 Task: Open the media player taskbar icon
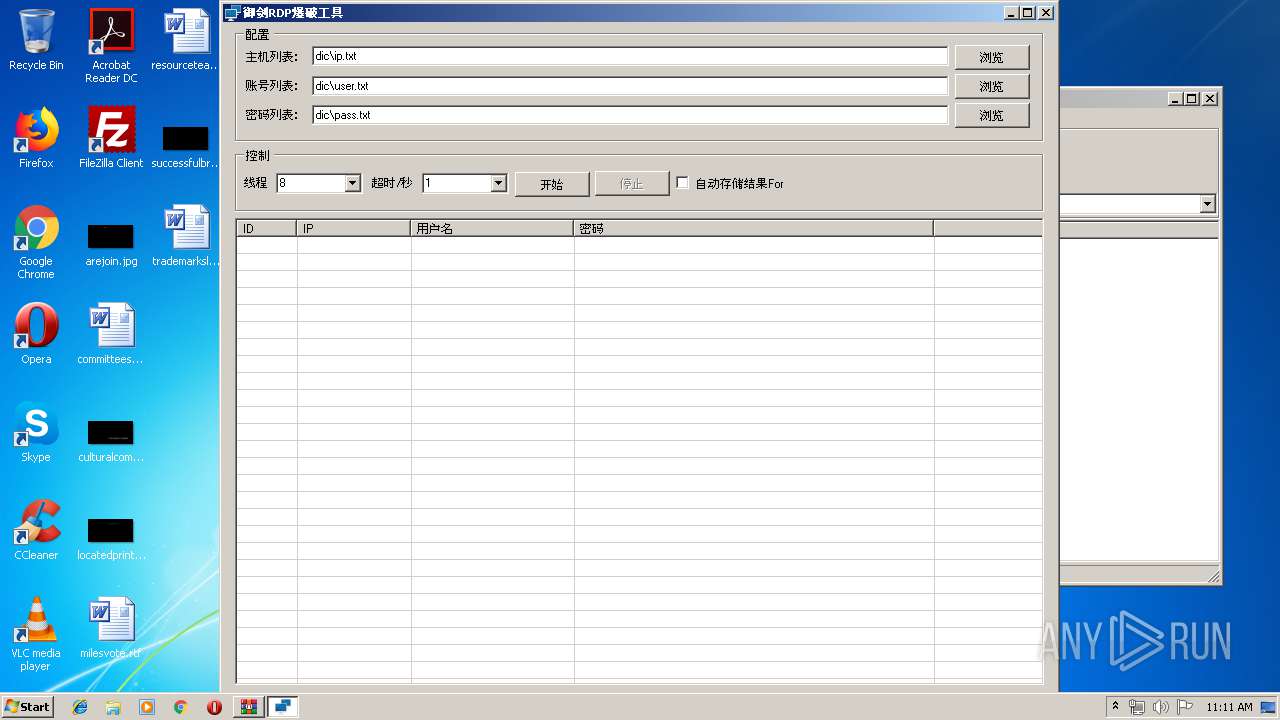pos(147,707)
